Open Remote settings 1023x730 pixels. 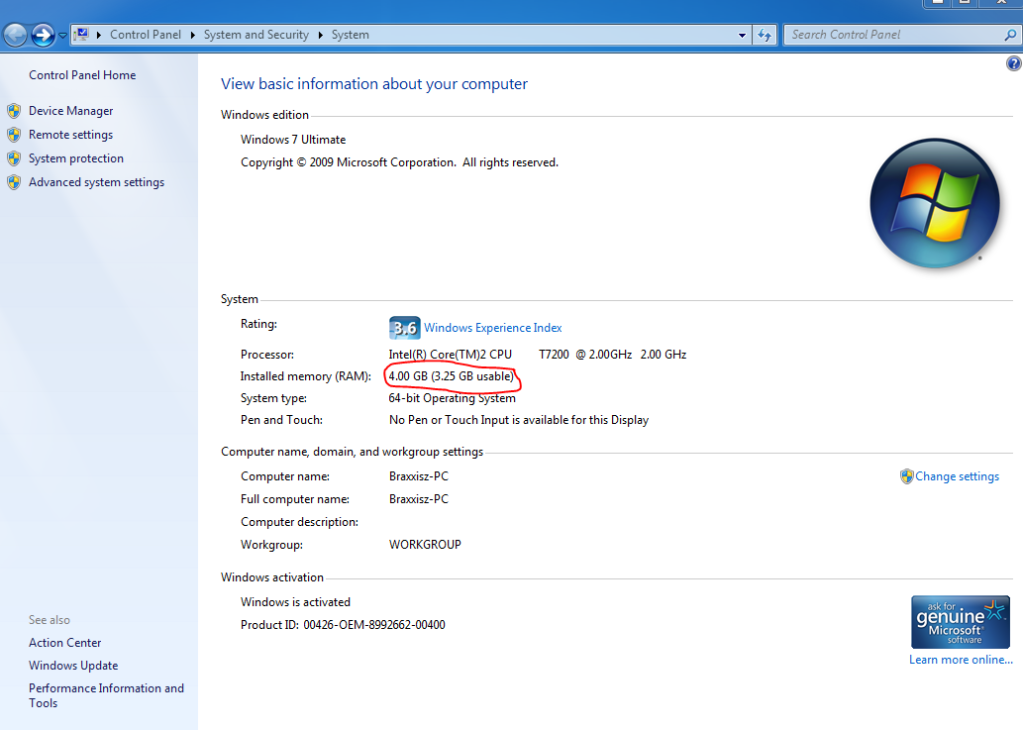[x=70, y=134]
